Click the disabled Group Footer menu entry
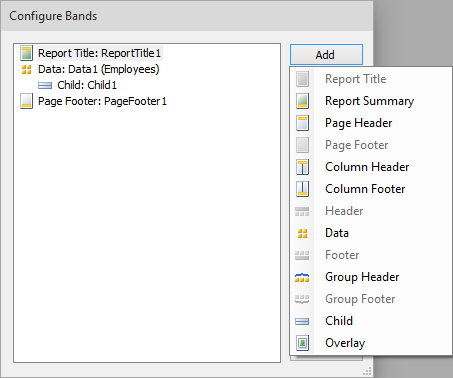This screenshot has width=453, height=378. [x=371, y=299]
